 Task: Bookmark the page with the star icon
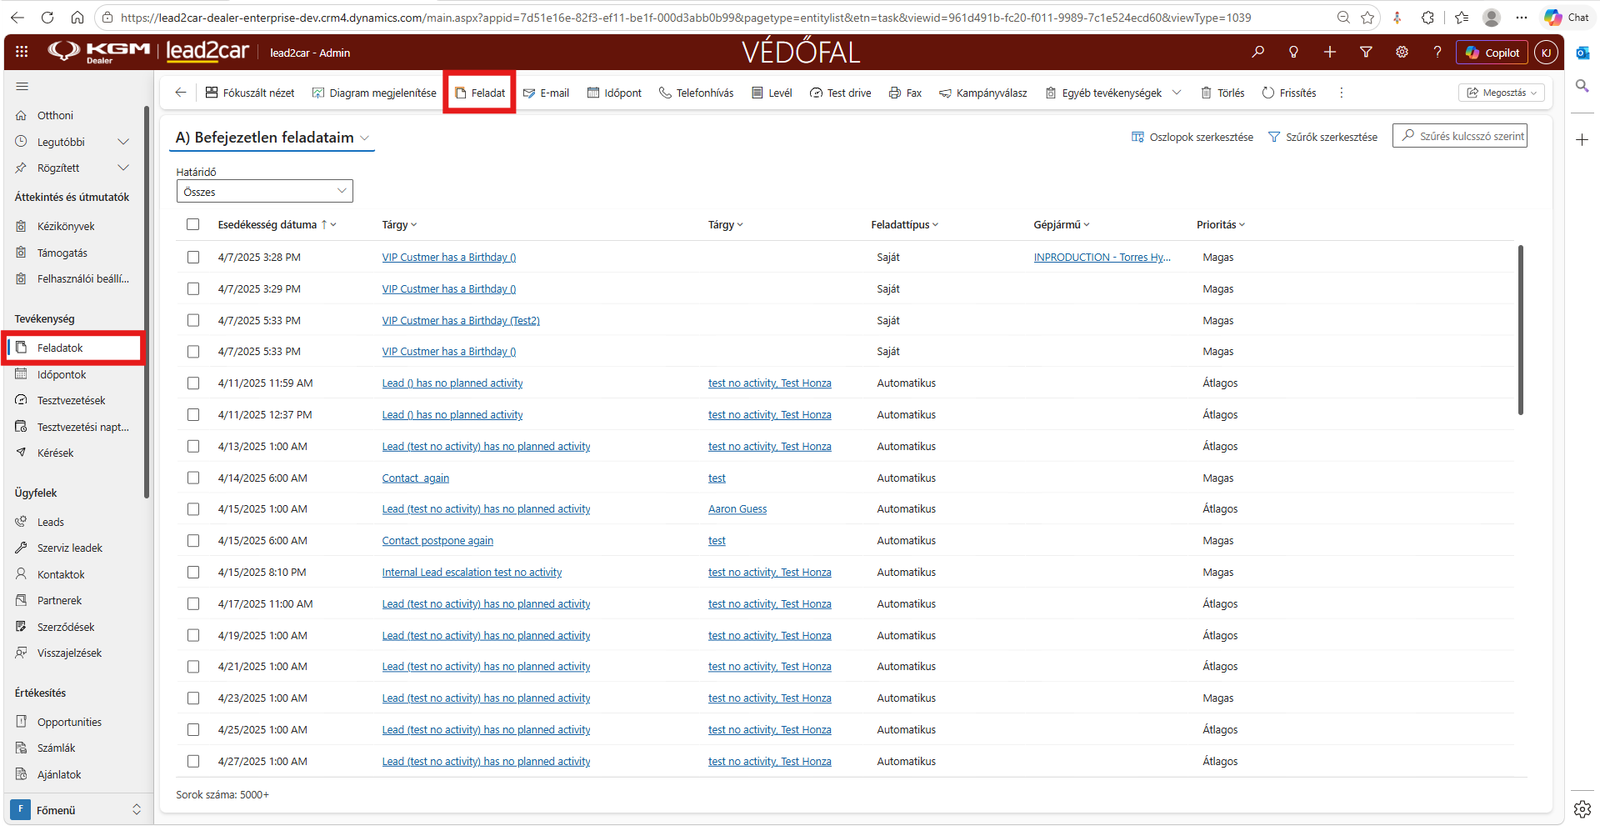(1368, 17)
